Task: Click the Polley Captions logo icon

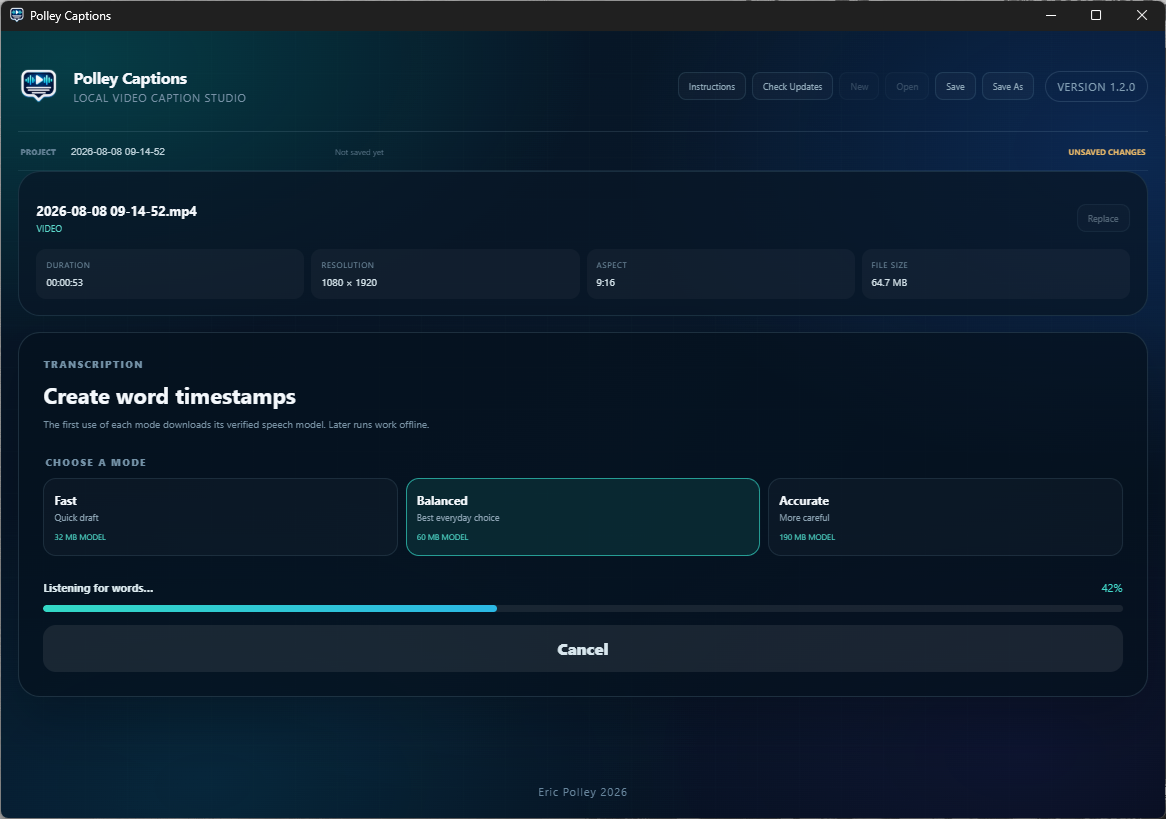Action: coord(39,86)
